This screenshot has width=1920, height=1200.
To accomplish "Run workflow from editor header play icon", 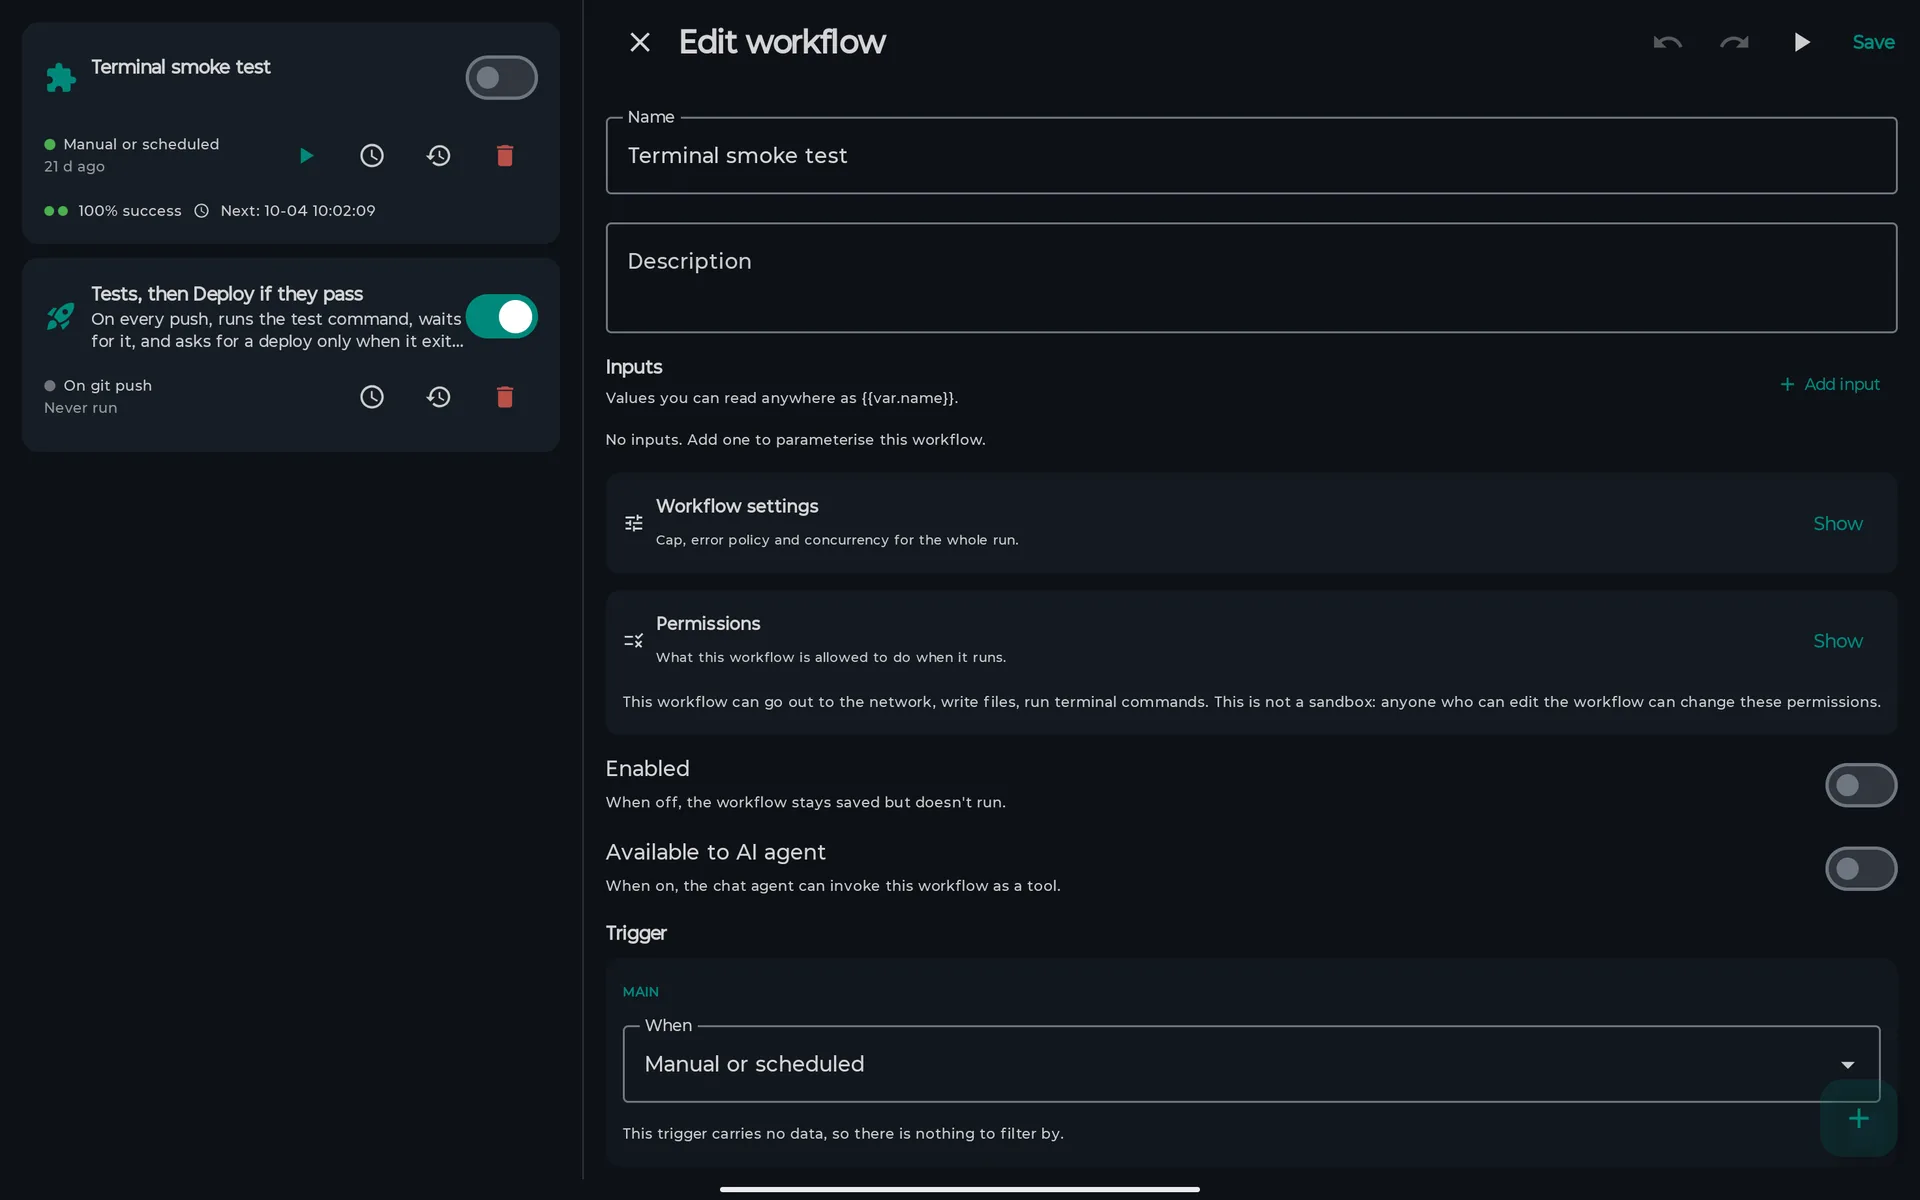I will (1802, 42).
